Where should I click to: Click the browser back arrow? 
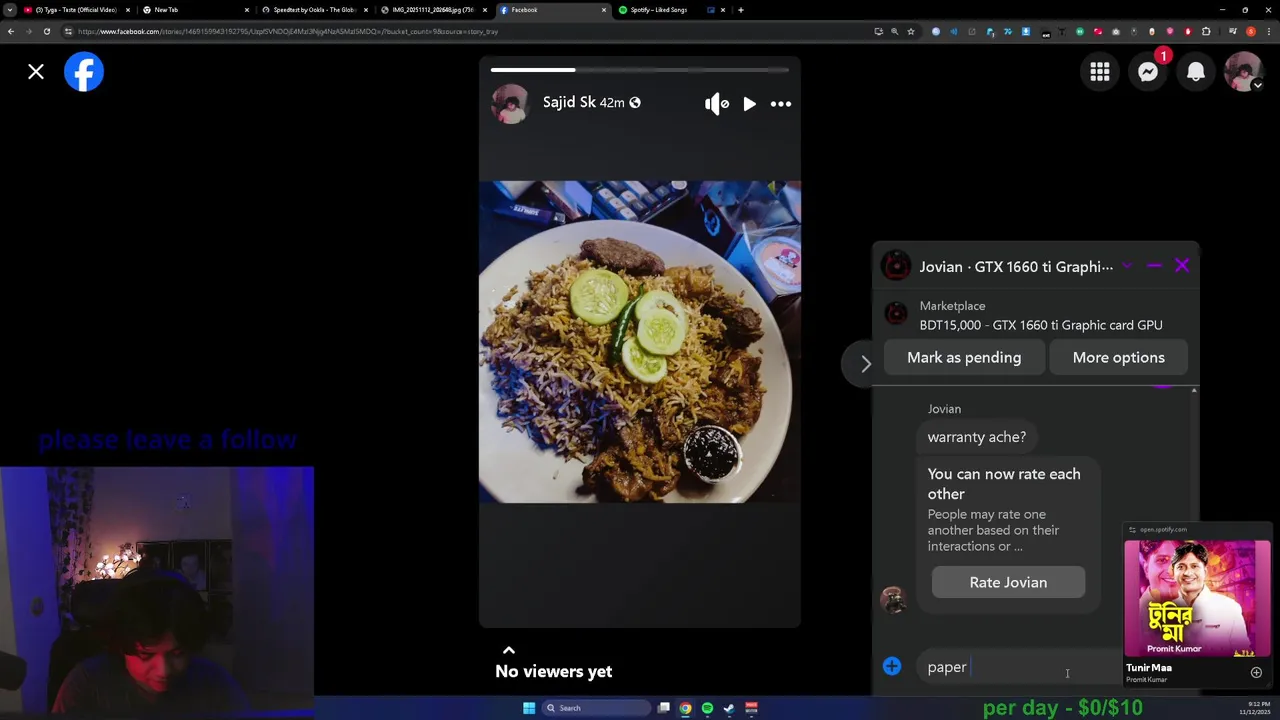pos(11,31)
